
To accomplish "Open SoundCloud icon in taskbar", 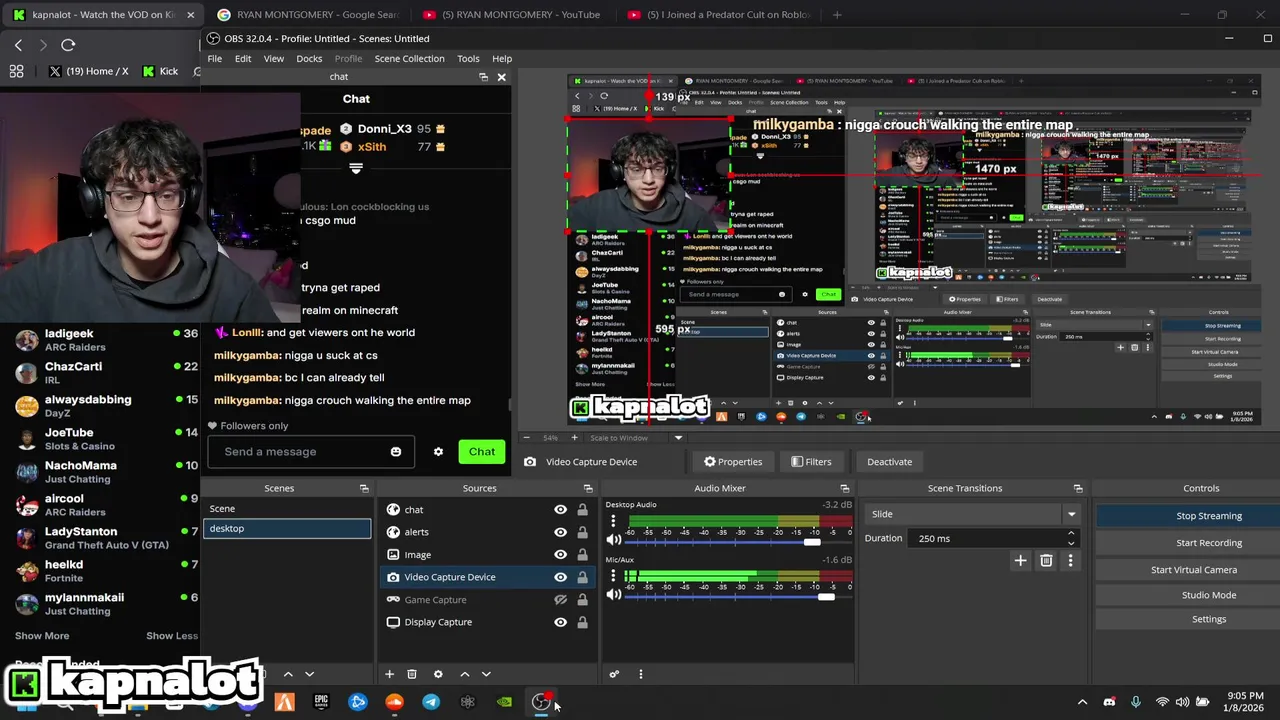I will pos(394,702).
